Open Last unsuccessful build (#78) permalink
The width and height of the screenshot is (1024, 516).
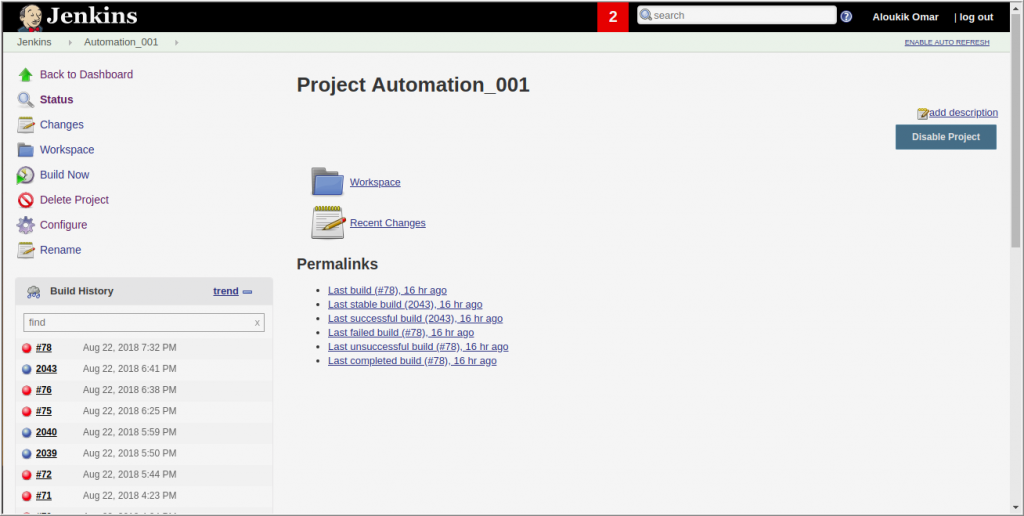[418, 347]
